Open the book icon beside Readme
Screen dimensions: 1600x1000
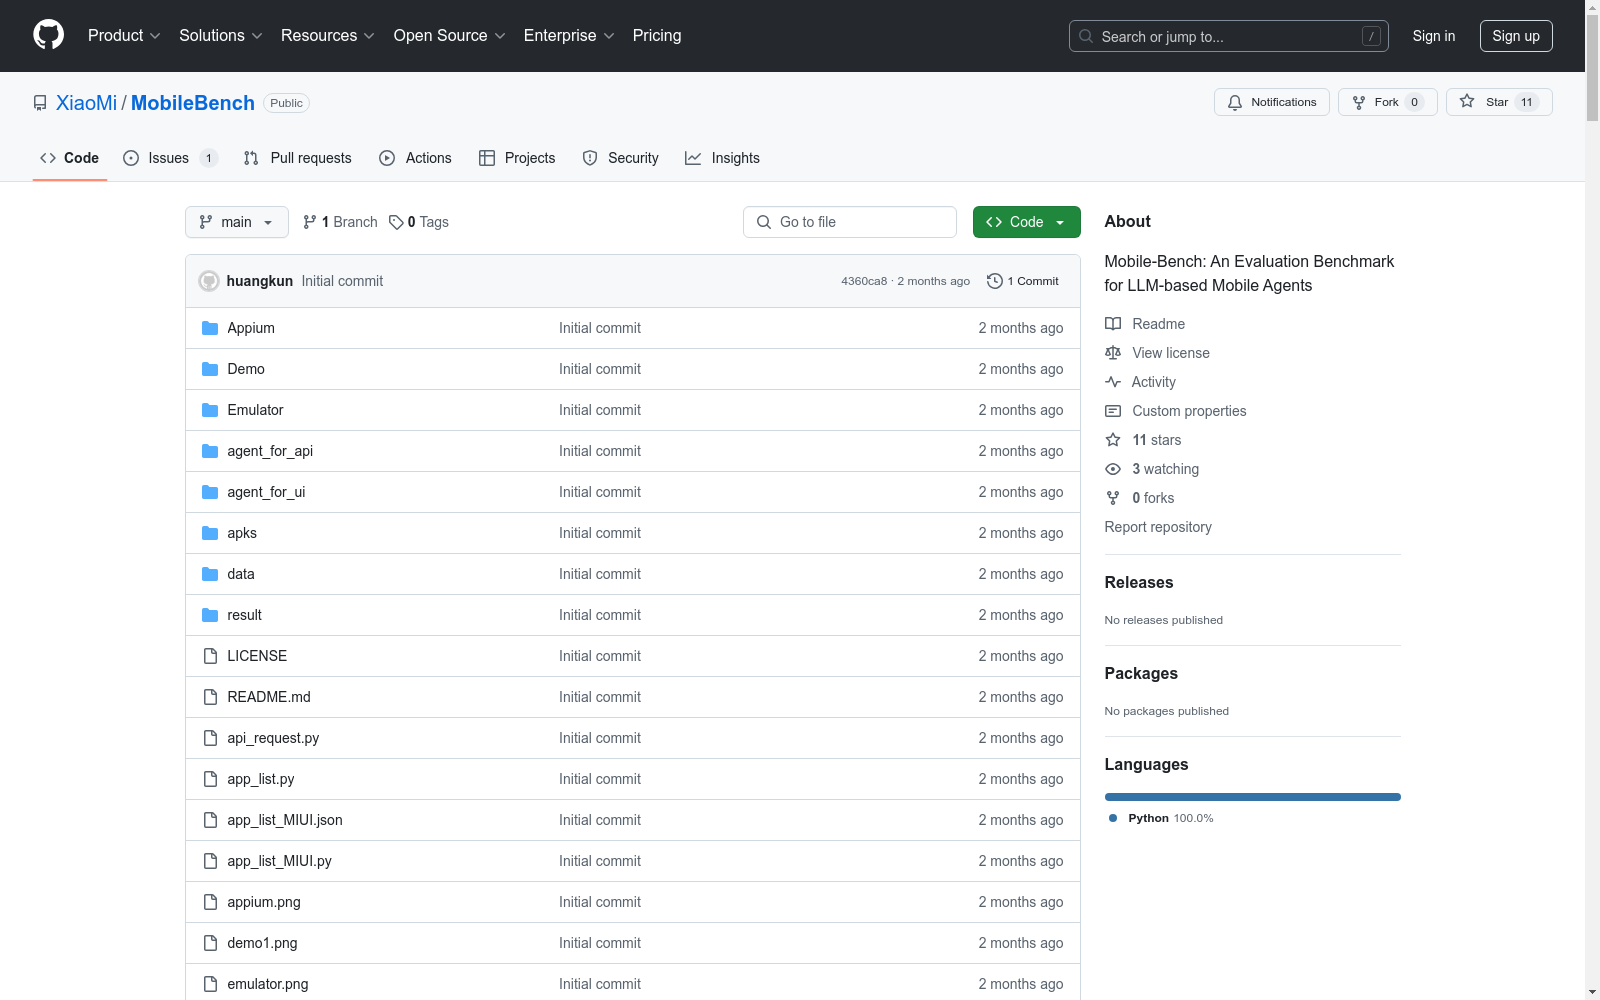tap(1113, 324)
